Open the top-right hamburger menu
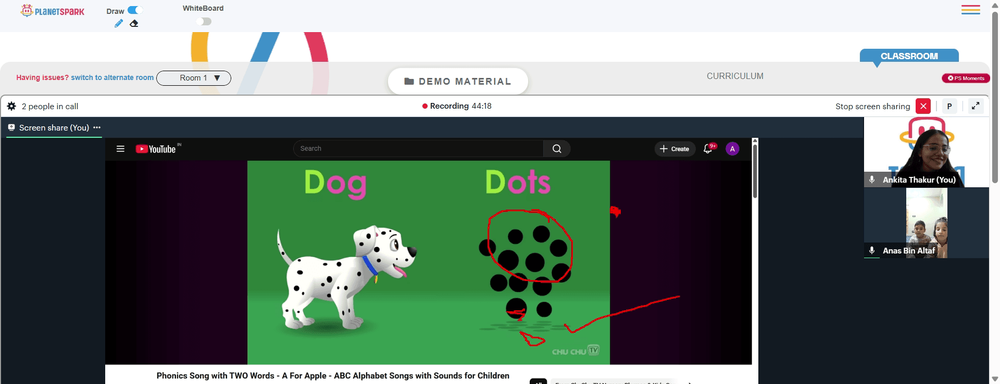The image size is (1000, 384). click(971, 10)
